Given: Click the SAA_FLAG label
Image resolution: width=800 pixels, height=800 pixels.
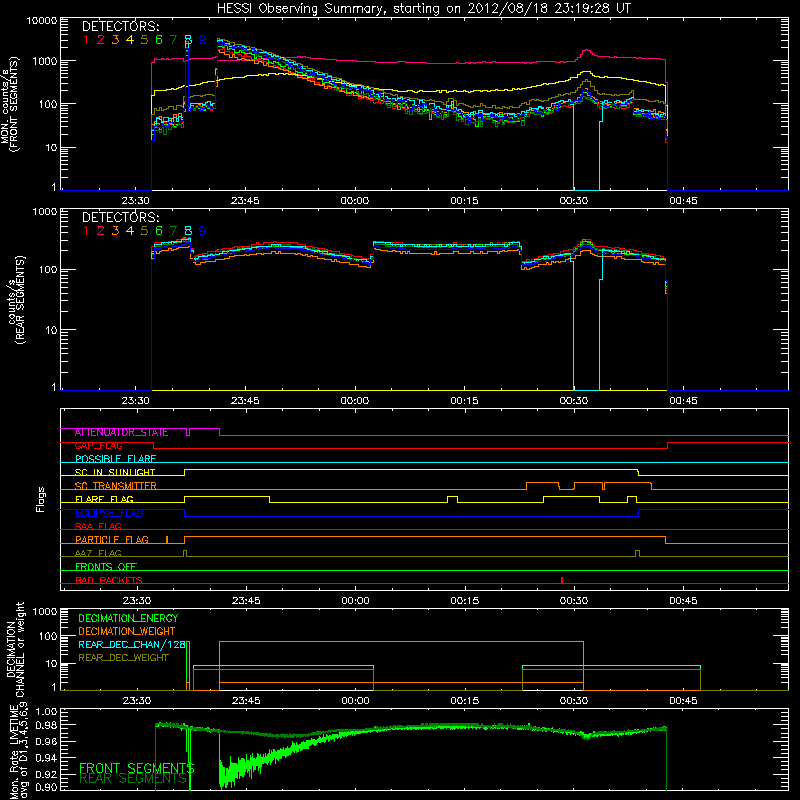Looking at the screenshot, I should click(x=98, y=526).
